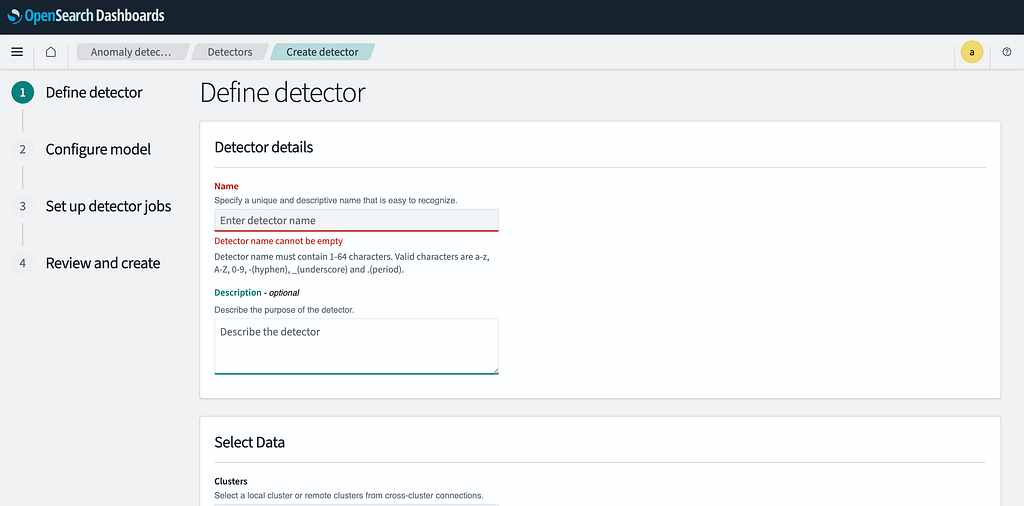
Task: Click the step 1 circle icon
Action: (x=22, y=93)
